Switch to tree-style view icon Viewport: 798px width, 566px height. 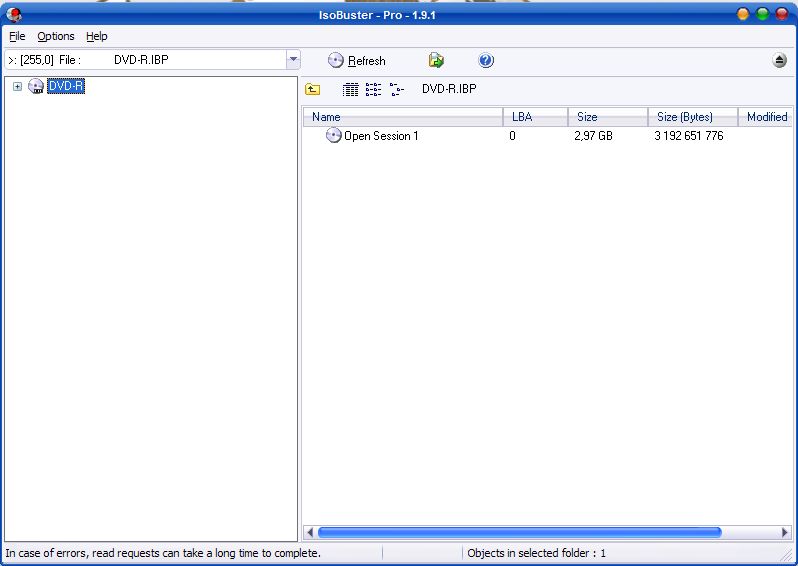pyautogui.click(x=396, y=90)
